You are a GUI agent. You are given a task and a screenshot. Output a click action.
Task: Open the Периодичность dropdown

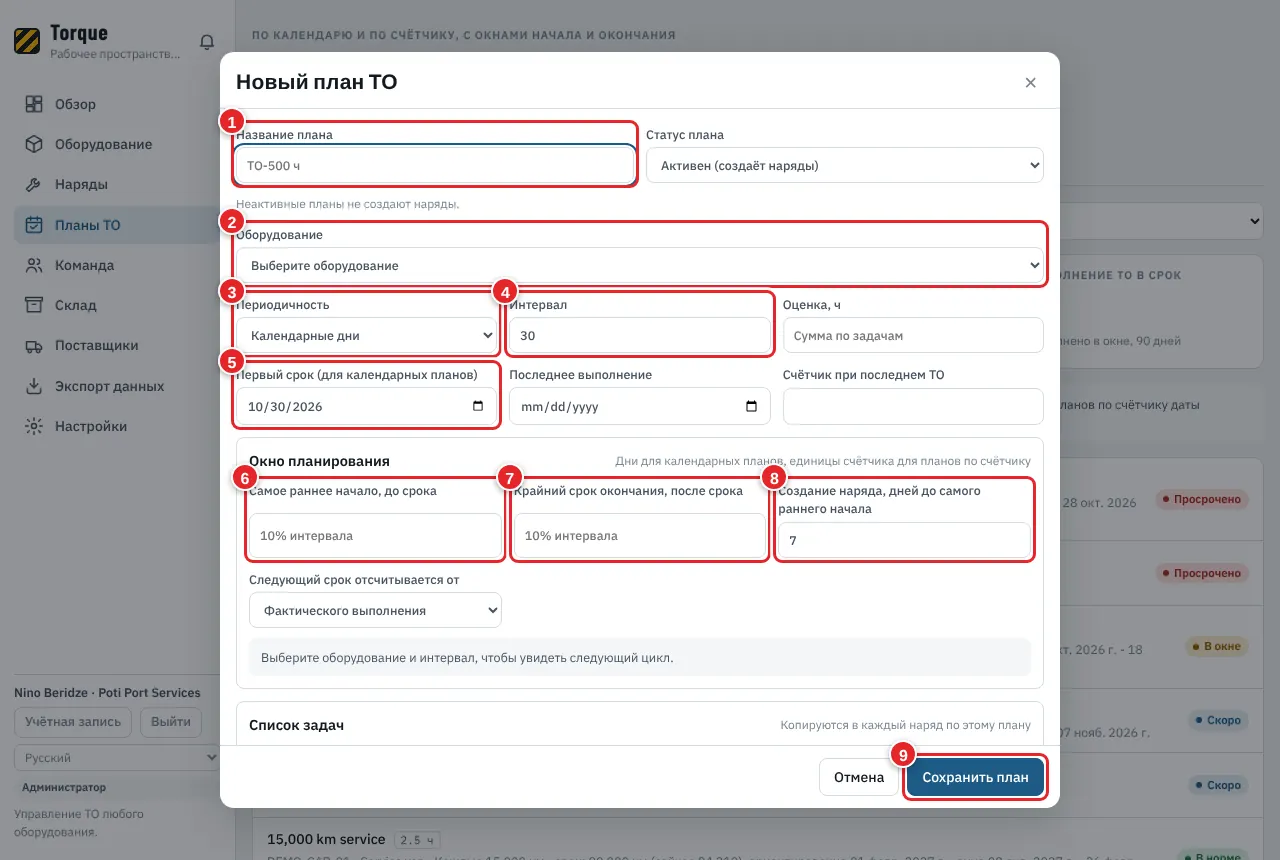pyautogui.click(x=367, y=336)
